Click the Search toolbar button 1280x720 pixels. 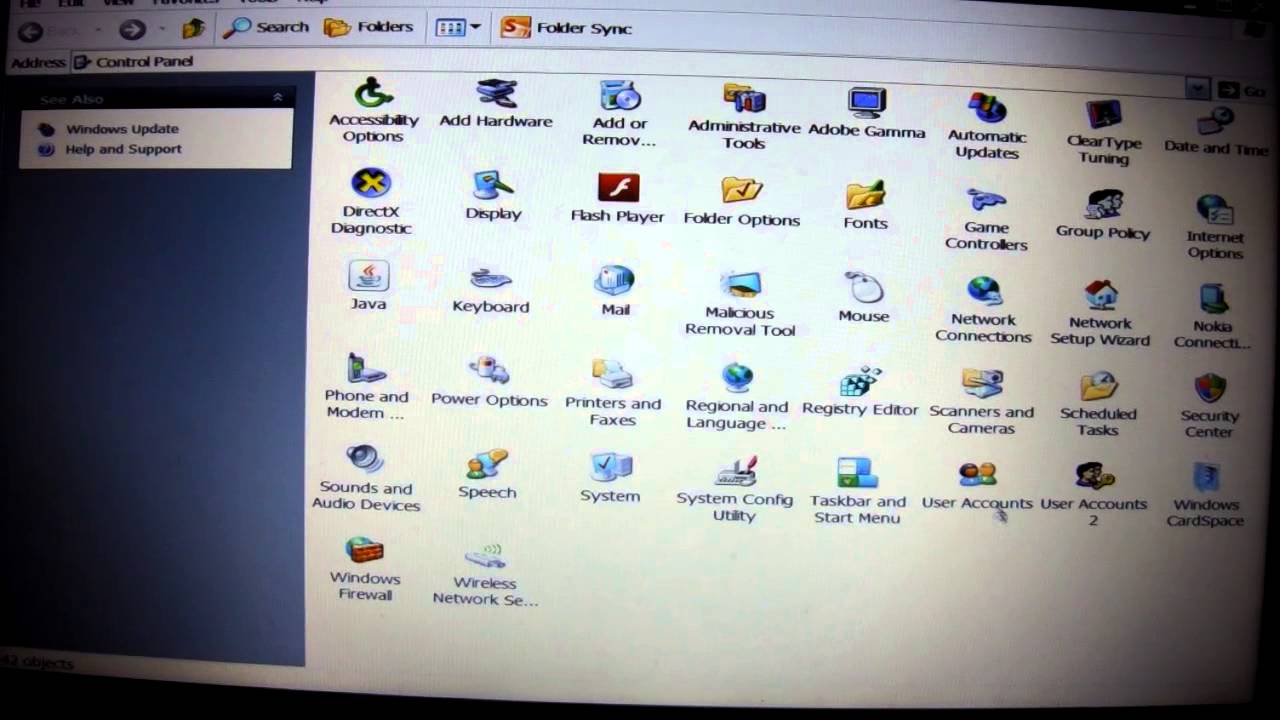(266, 27)
